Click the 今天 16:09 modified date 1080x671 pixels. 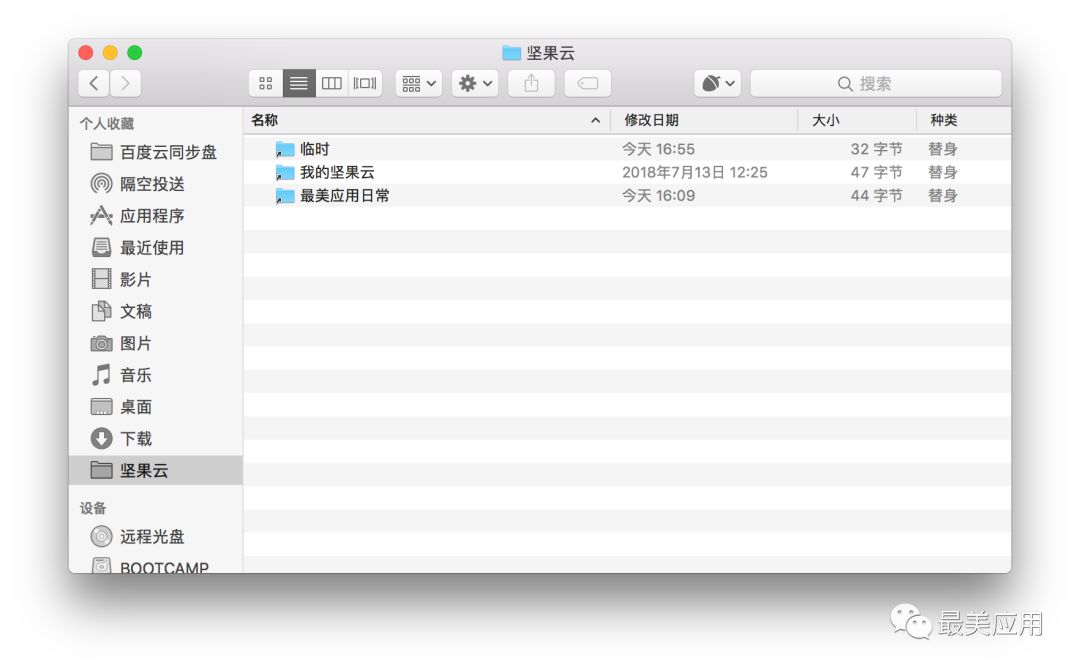tap(658, 196)
